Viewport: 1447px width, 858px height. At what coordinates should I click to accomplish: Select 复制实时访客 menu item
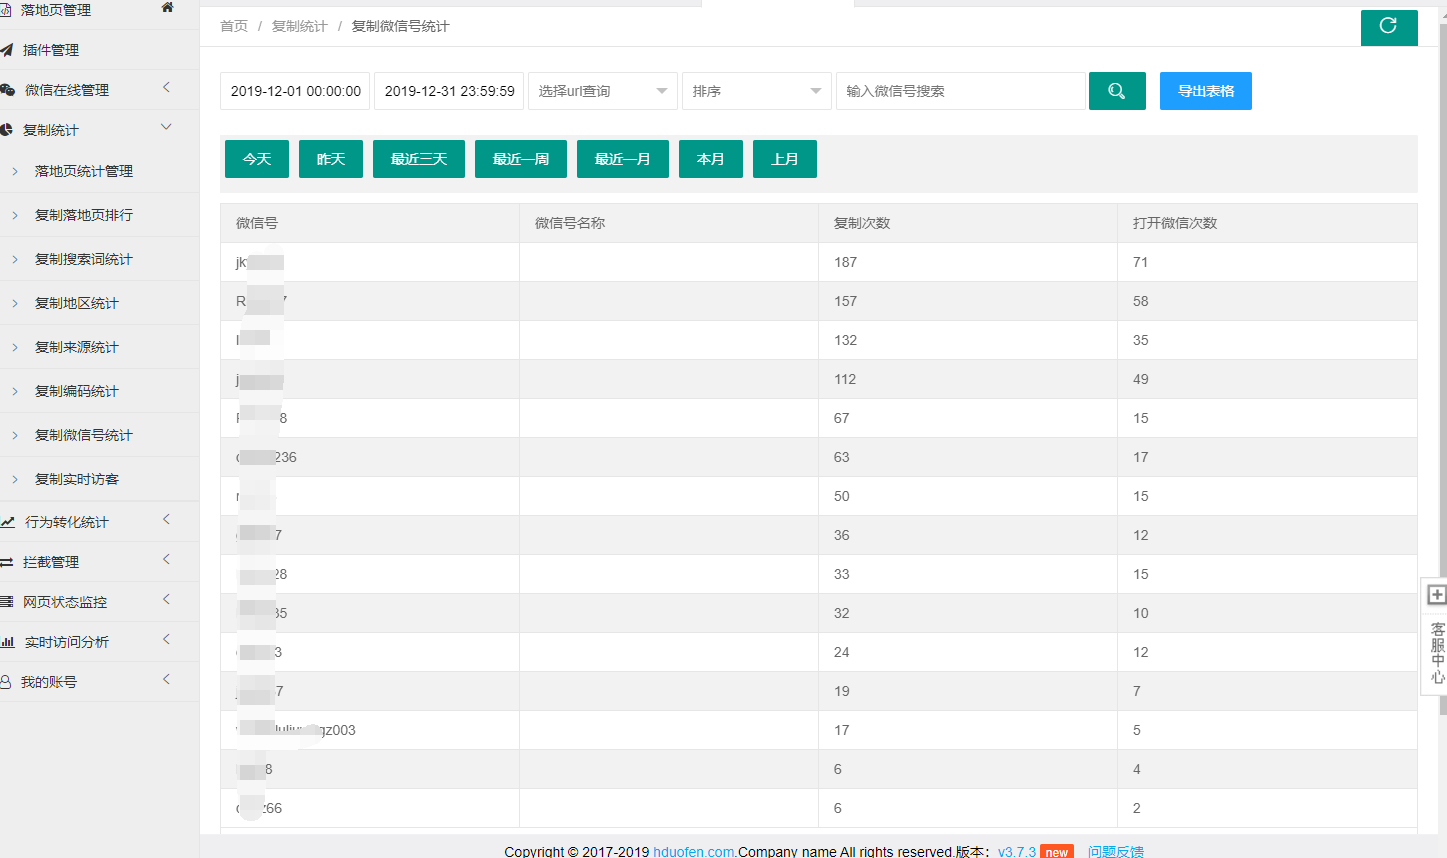pyautogui.click(x=77, y=479)
